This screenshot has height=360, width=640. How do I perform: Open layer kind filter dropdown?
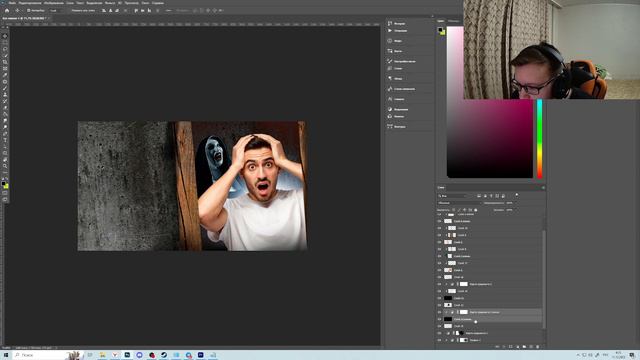tap(452, 196)
